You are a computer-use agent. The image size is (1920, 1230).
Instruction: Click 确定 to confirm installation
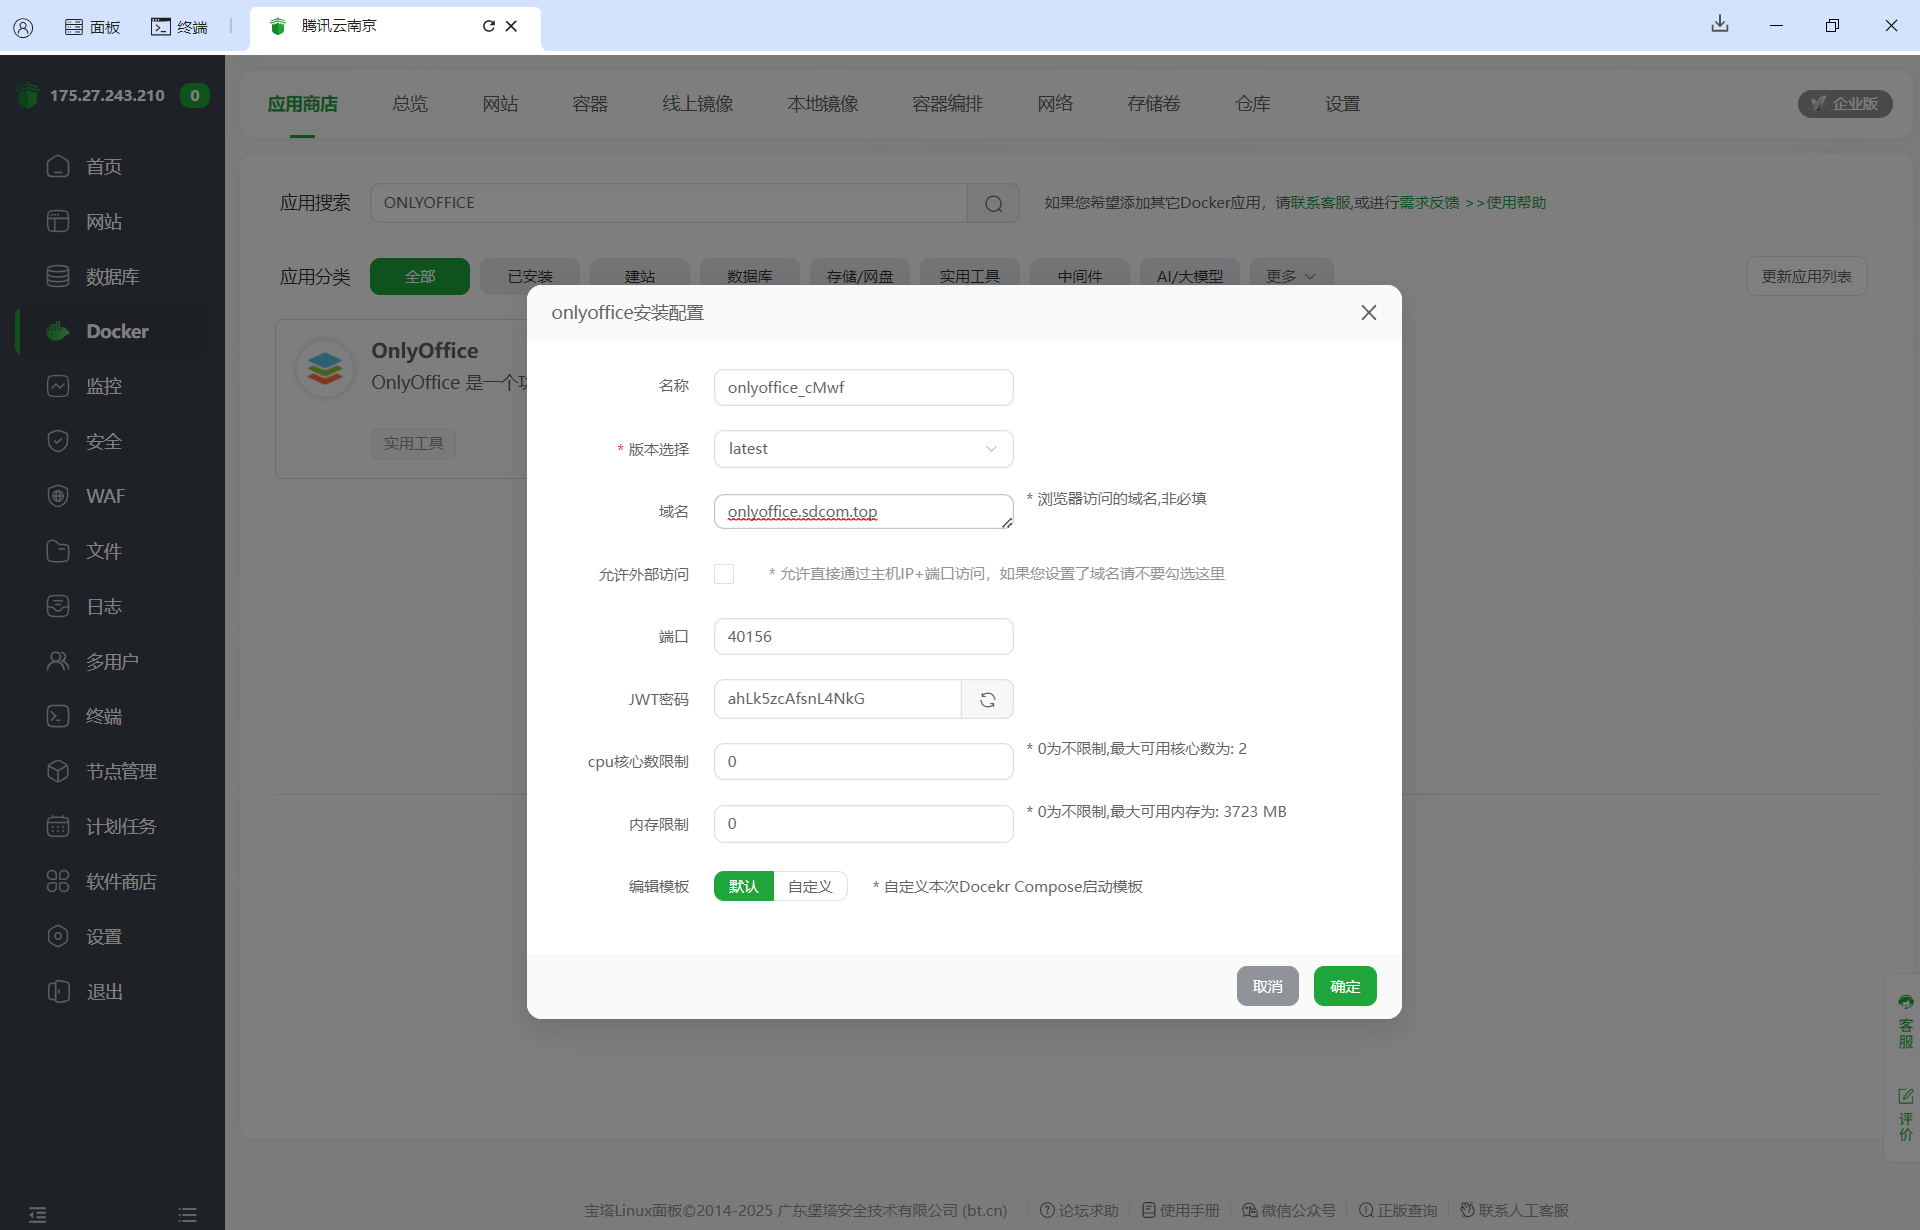1344,986
